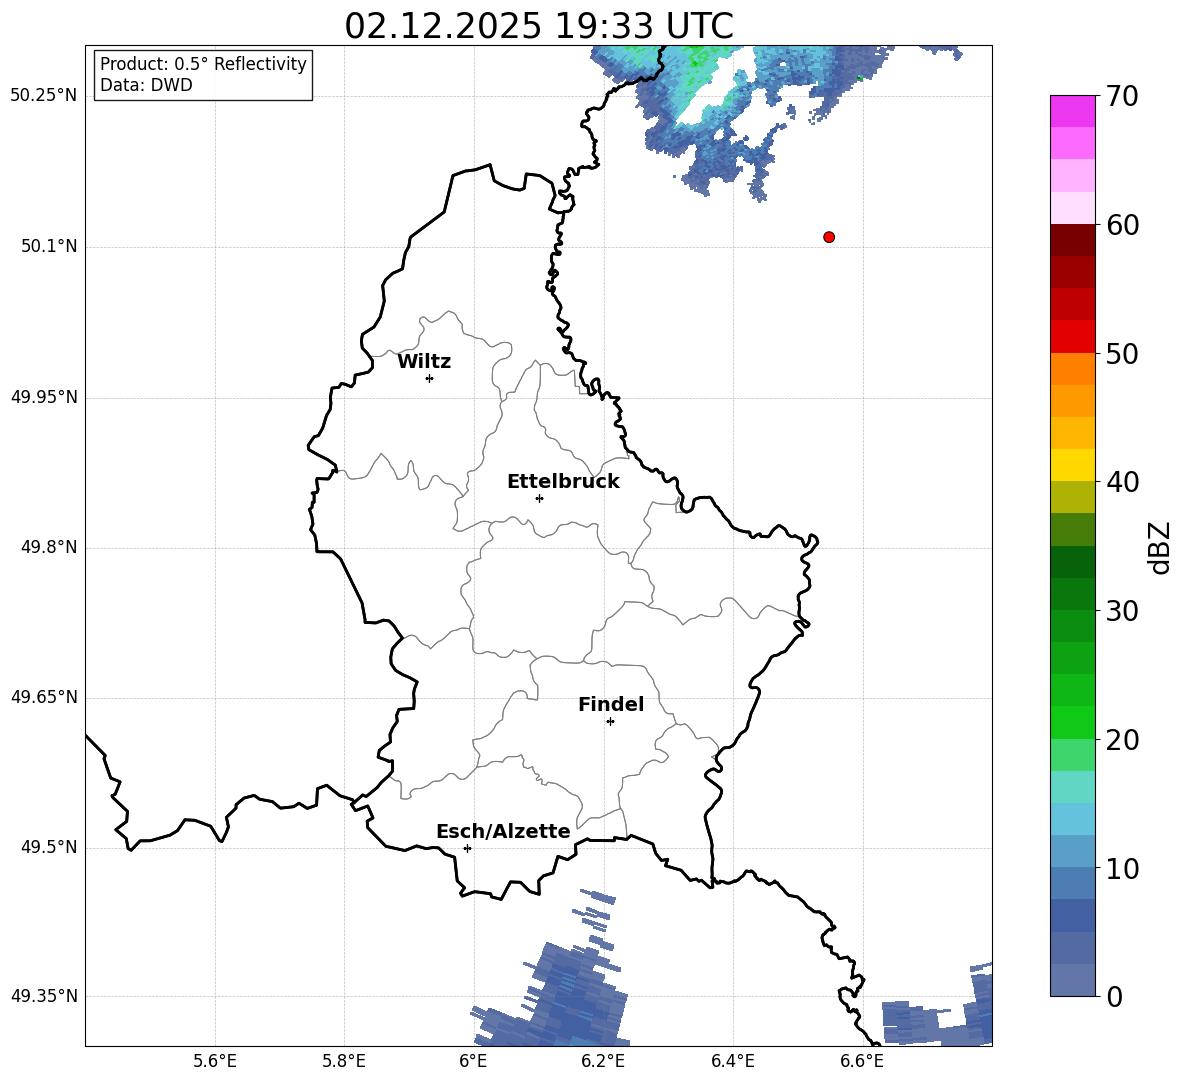Click the 6.6°E longitude label
1184x1081 pixels.
(x=862, y=1061)
